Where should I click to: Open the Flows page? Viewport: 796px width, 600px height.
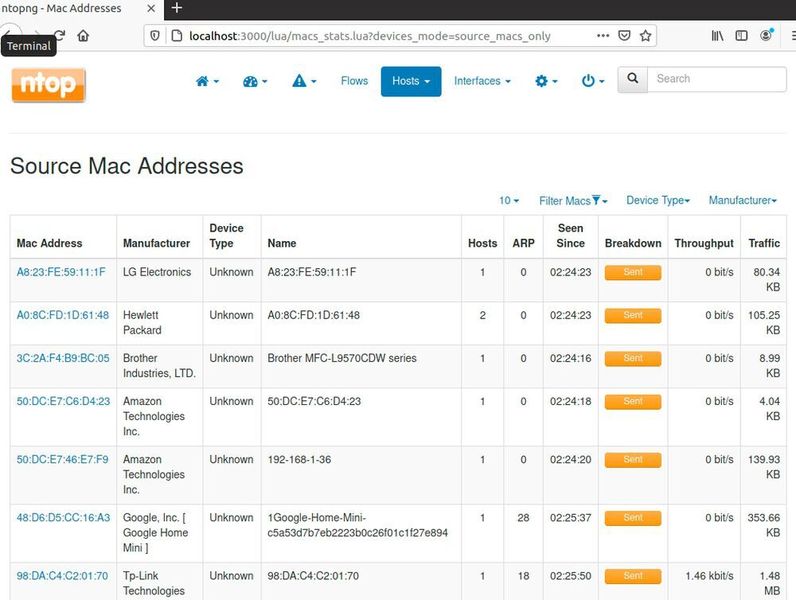coord(354,81)
